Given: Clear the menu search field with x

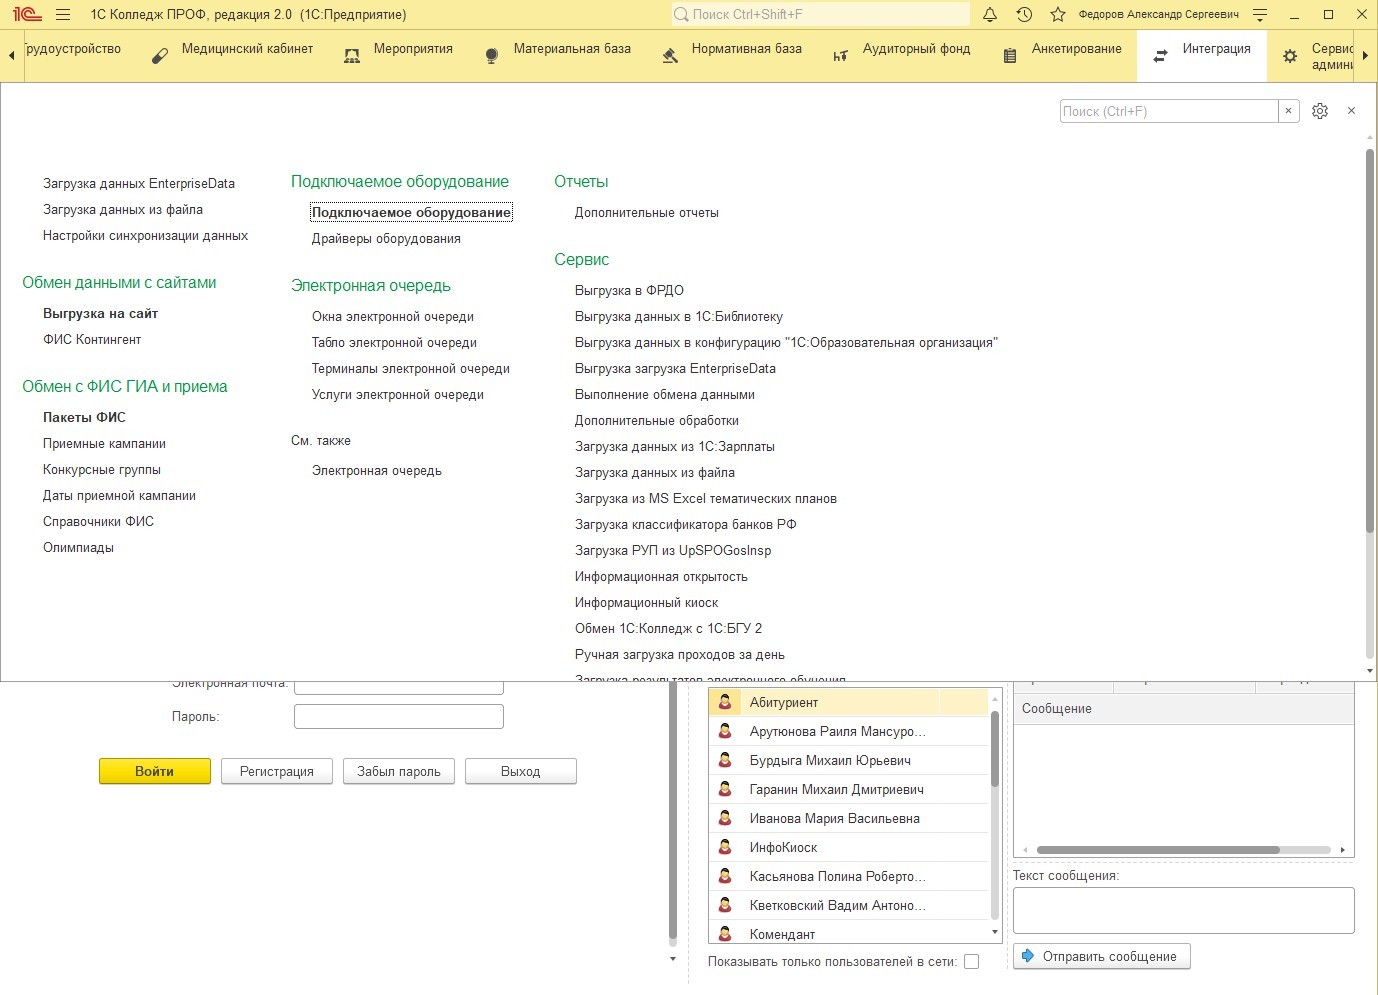Looking at the screenshot, I should coord(1289,111).
